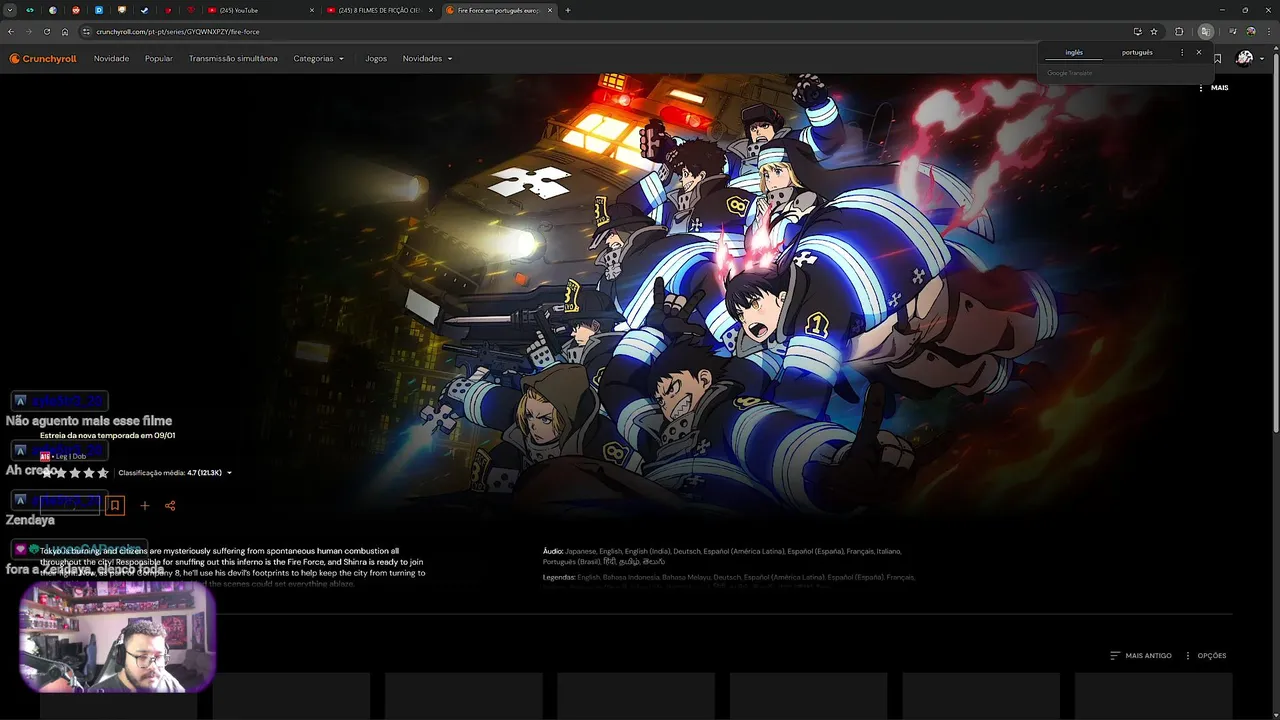Viewport: 1280px width, 720px height.
Task: Go to Transmissão simultânea
Action: coord(233,59)
